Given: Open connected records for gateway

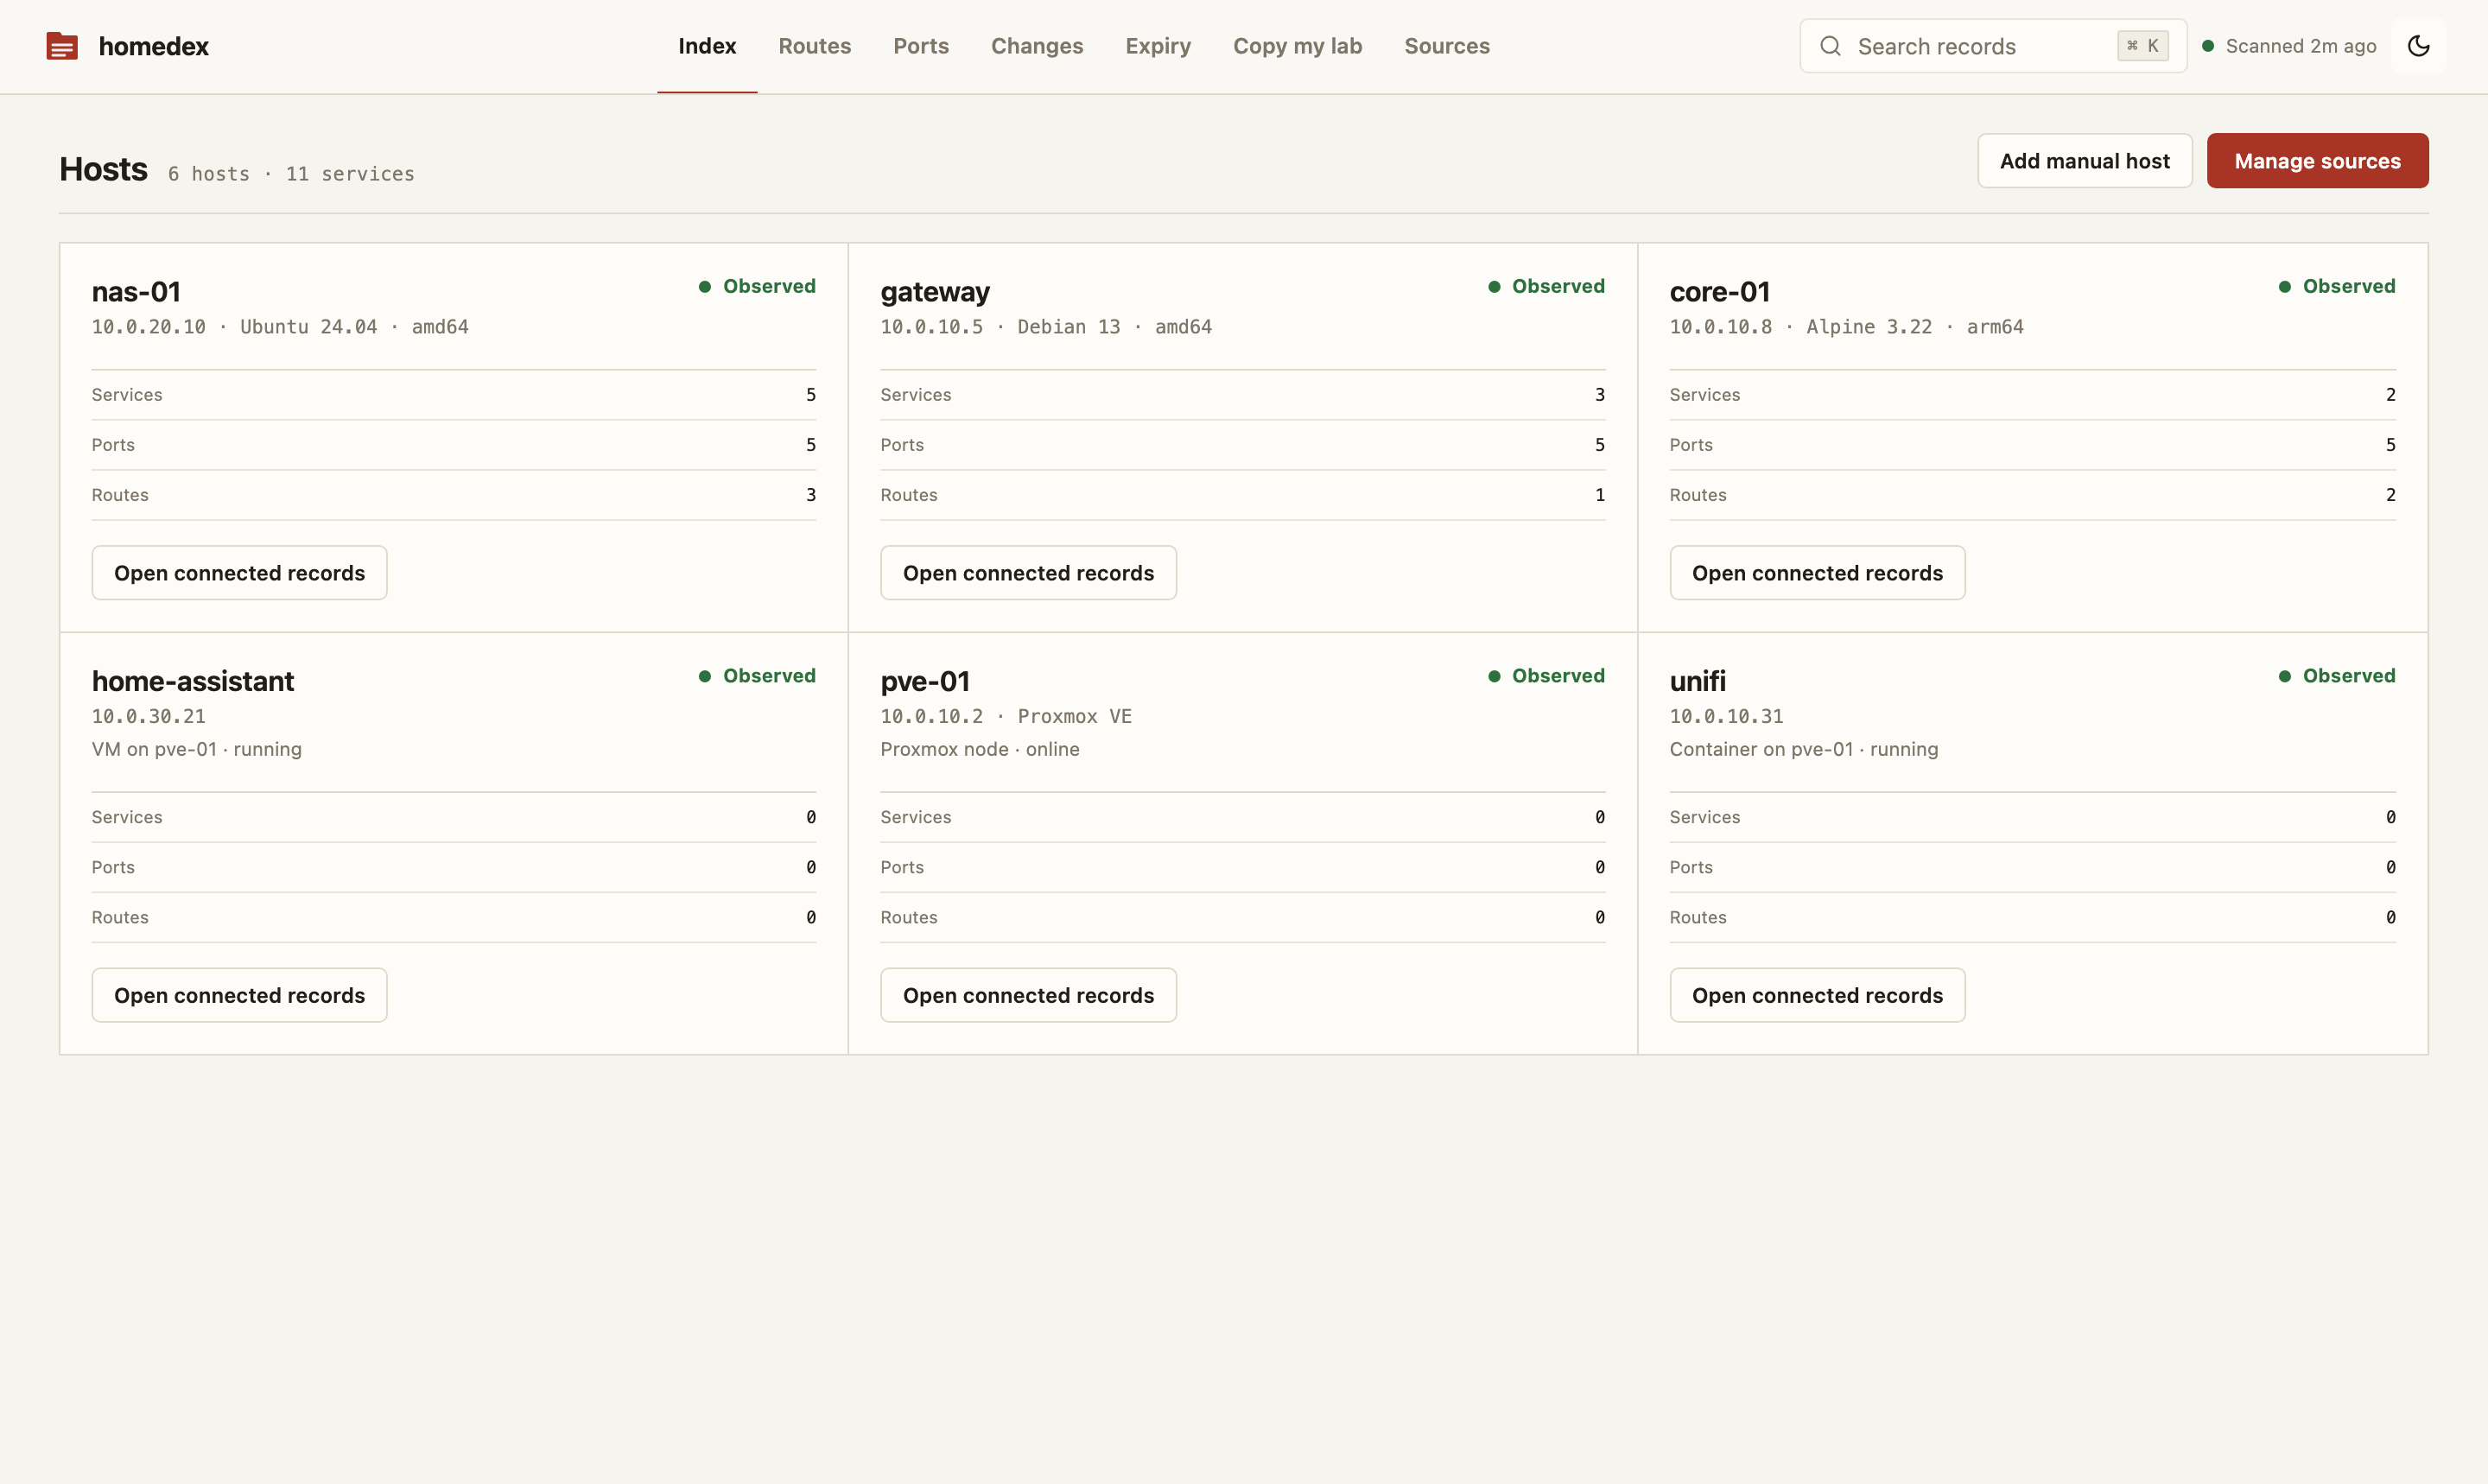Looking at the screenshot, I should point(1028,573).
